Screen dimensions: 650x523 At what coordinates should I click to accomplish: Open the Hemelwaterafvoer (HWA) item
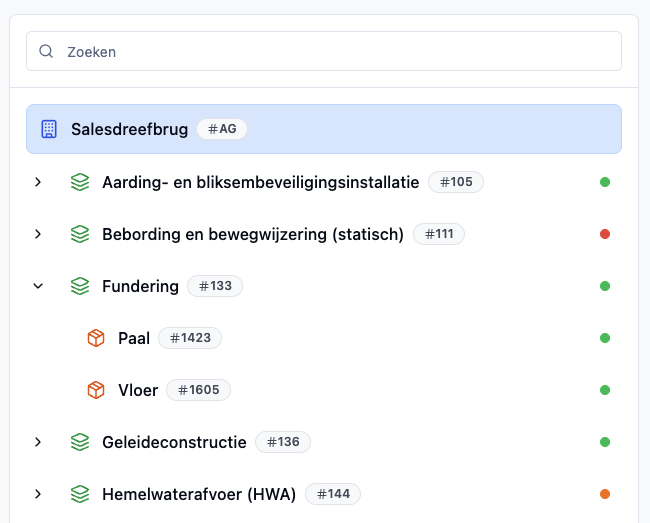coord(199,494)
